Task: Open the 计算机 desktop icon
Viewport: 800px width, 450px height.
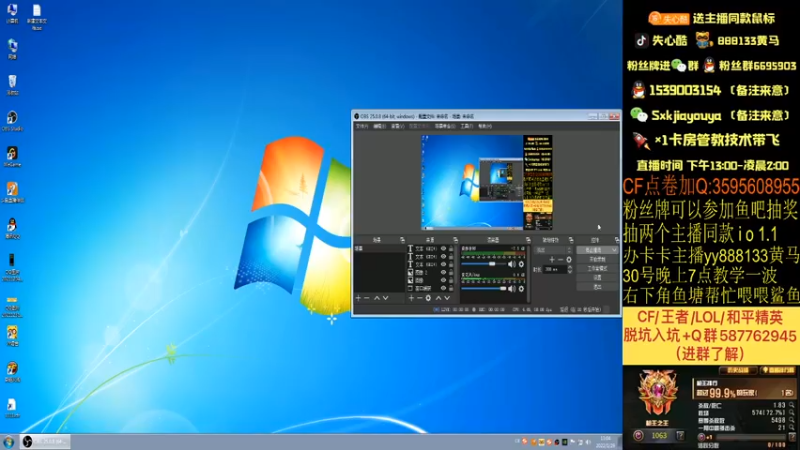Action: point(12,14)
